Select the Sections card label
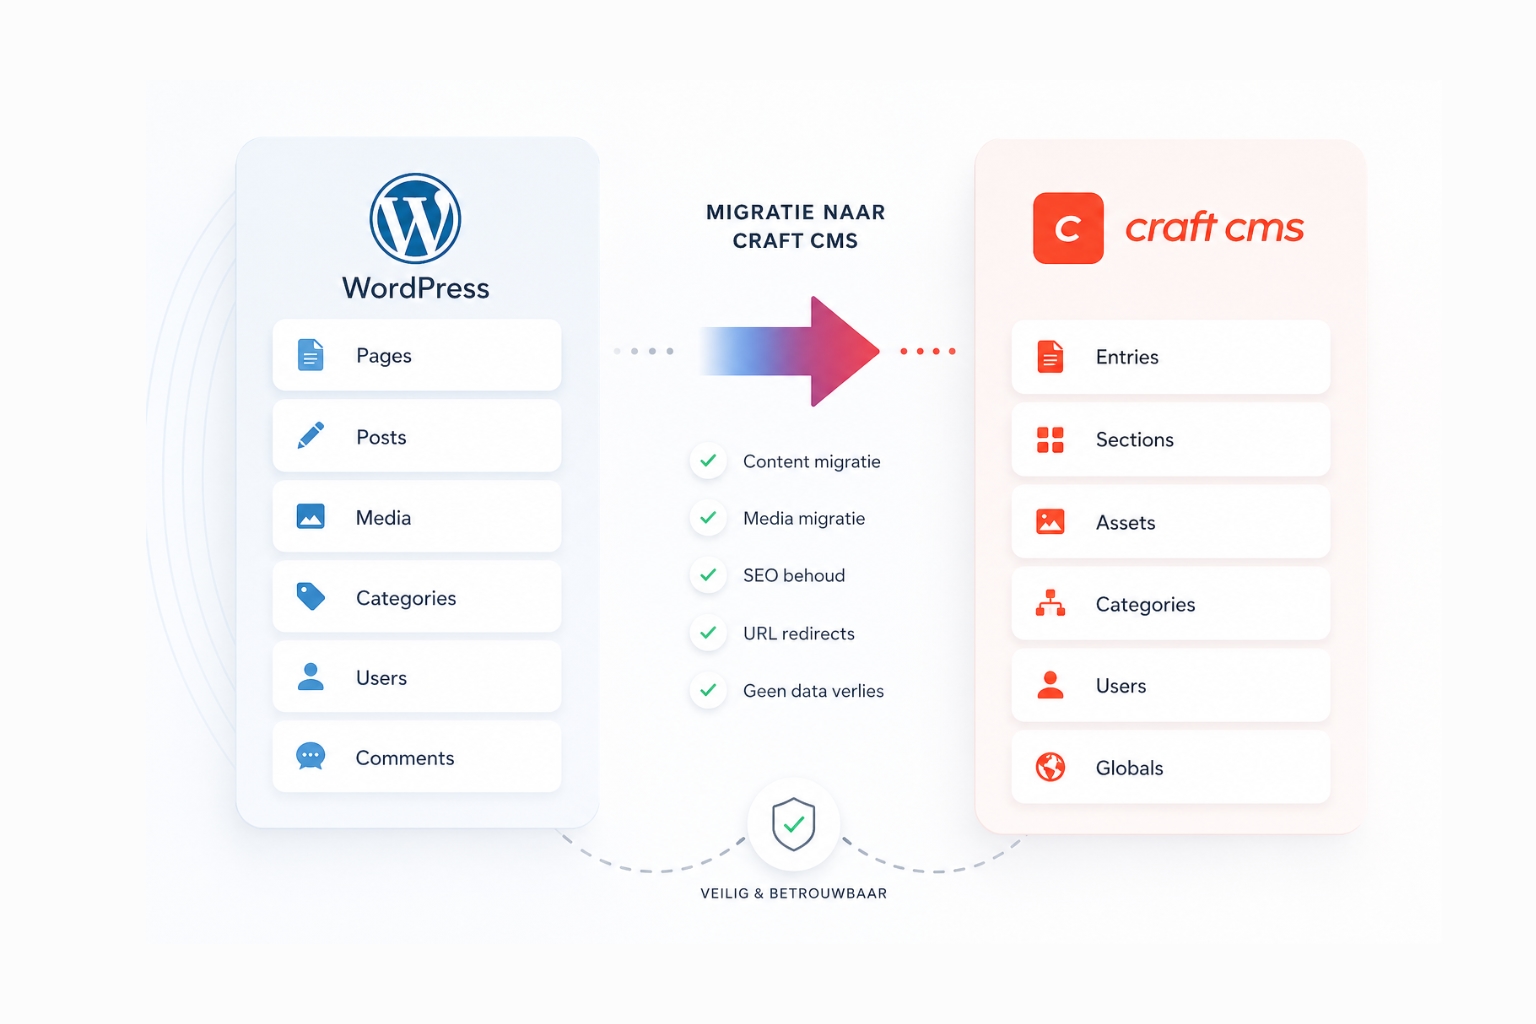The height and width of the screenshot is (1024, 1536). [1135, 439]
